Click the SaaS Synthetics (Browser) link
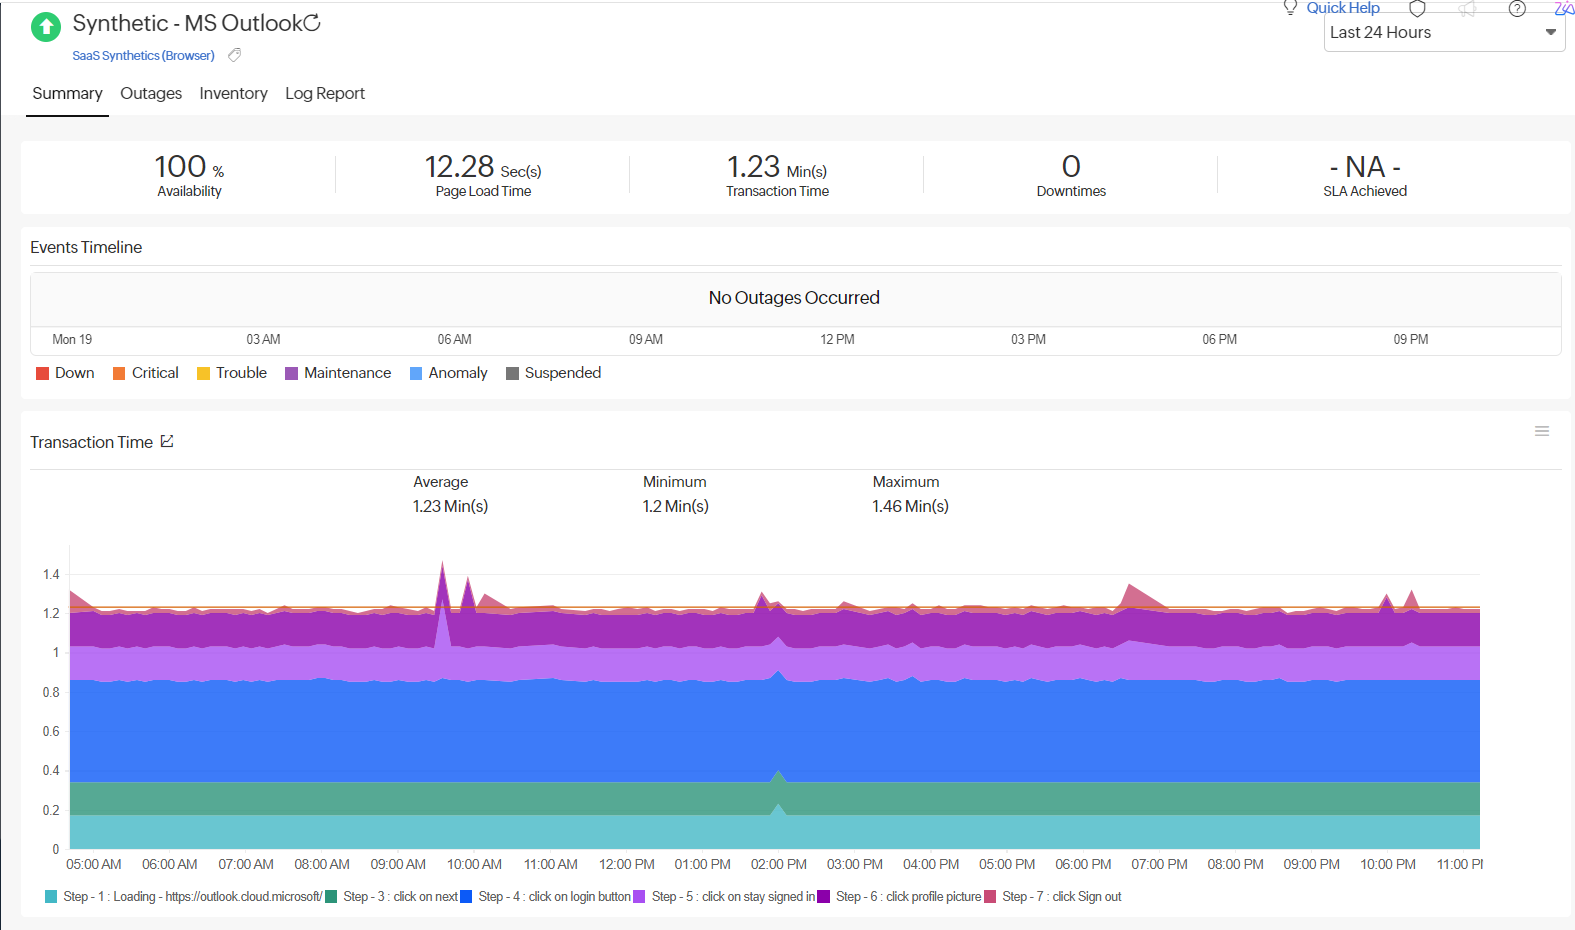 tap(143, 56)
